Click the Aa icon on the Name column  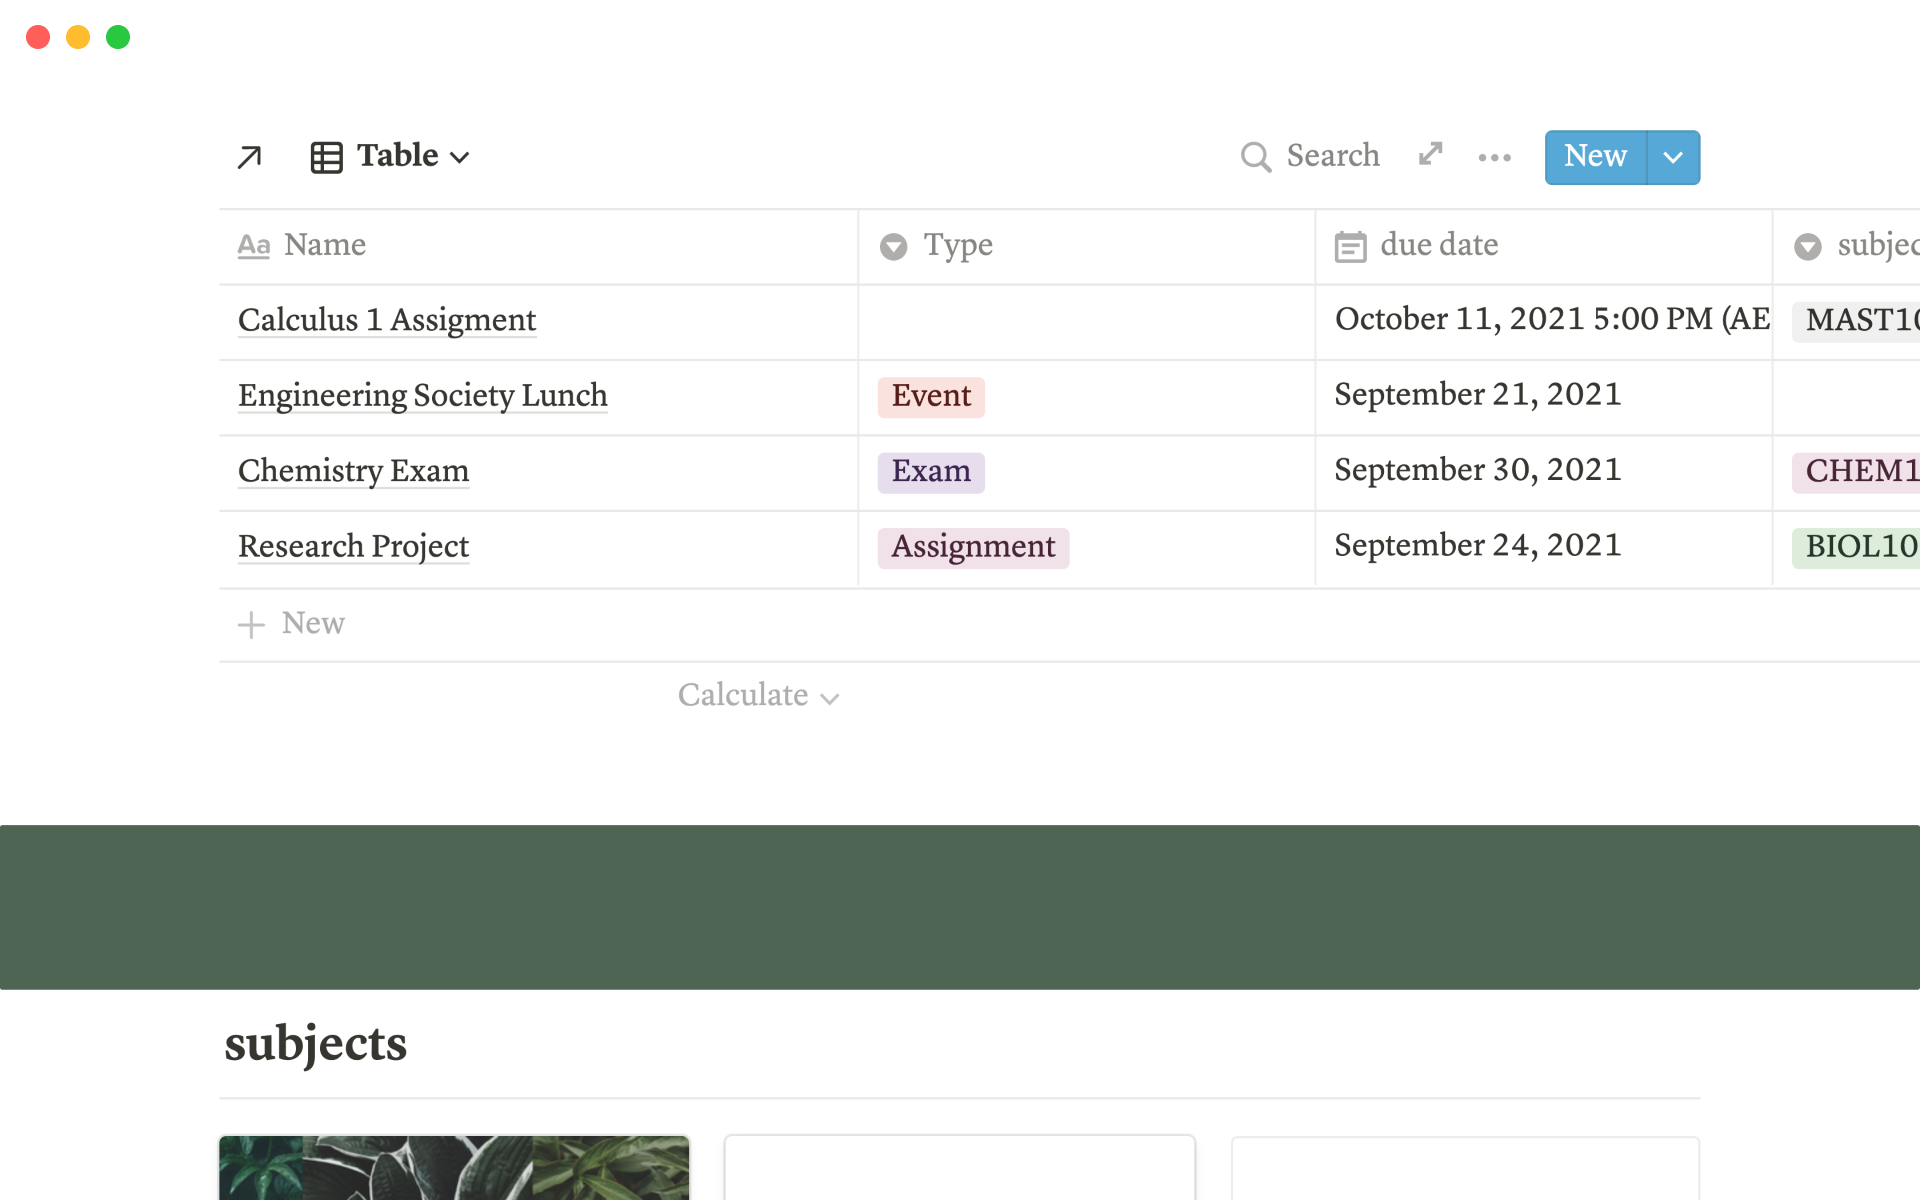click(255, 245)
